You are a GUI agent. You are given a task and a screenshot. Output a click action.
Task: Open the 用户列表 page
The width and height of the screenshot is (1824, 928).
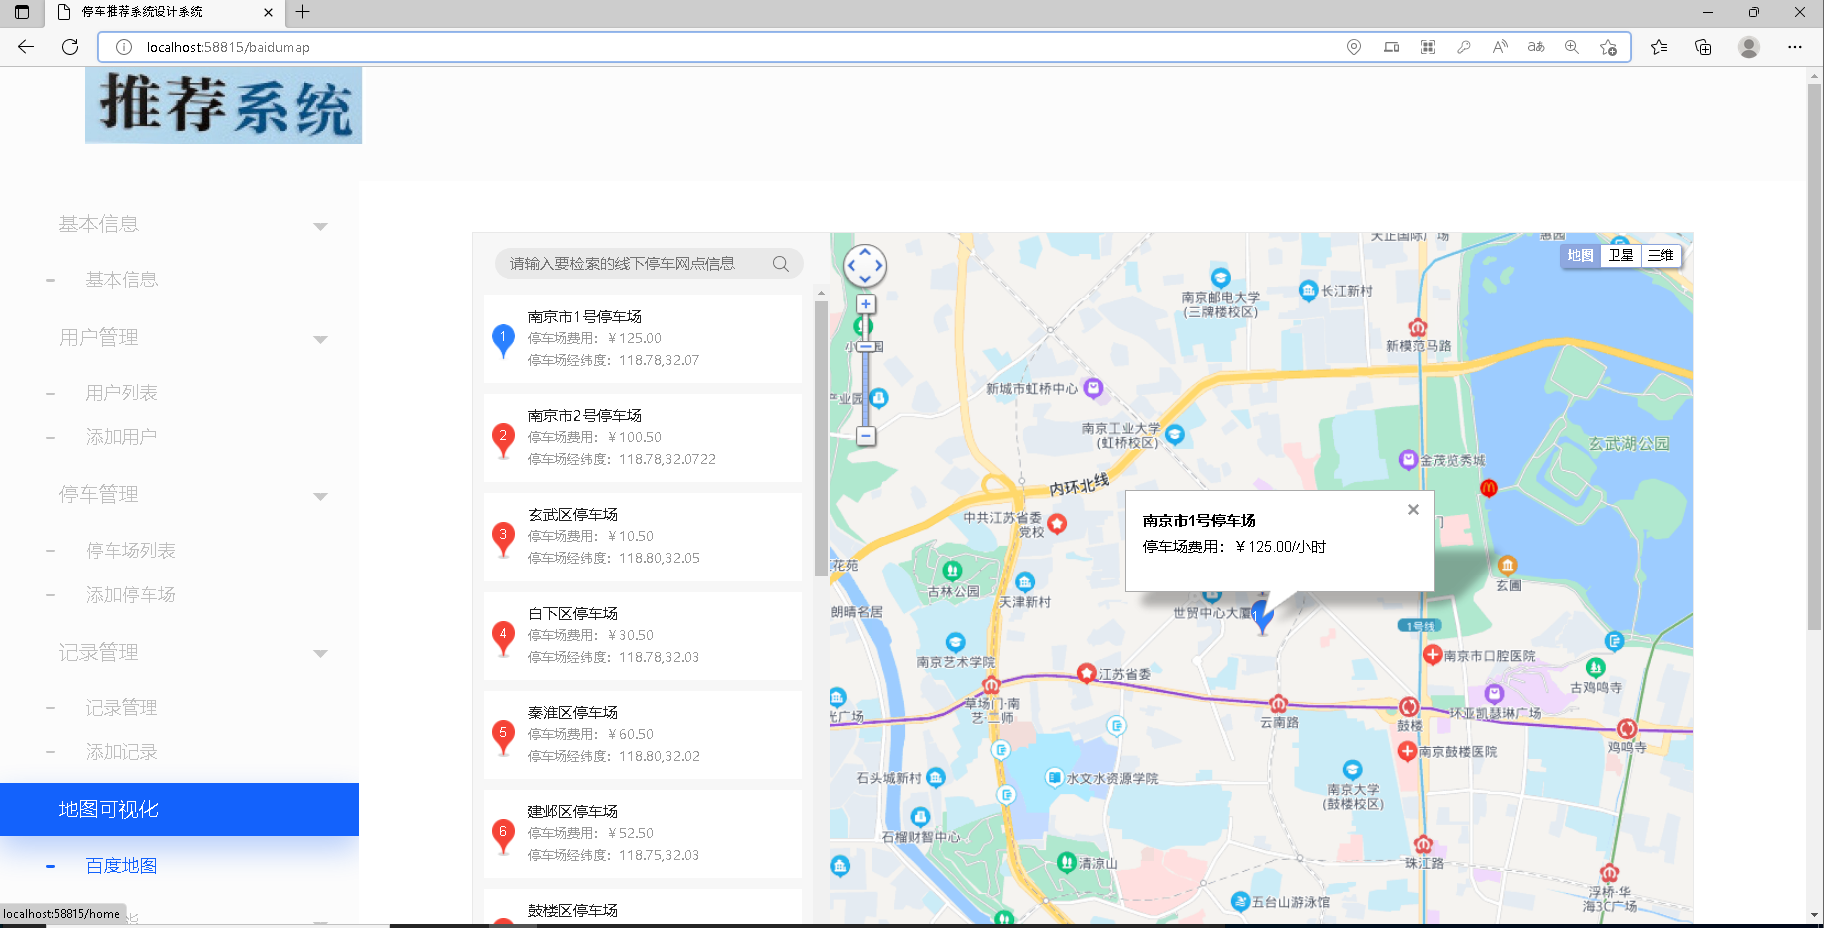122,393
